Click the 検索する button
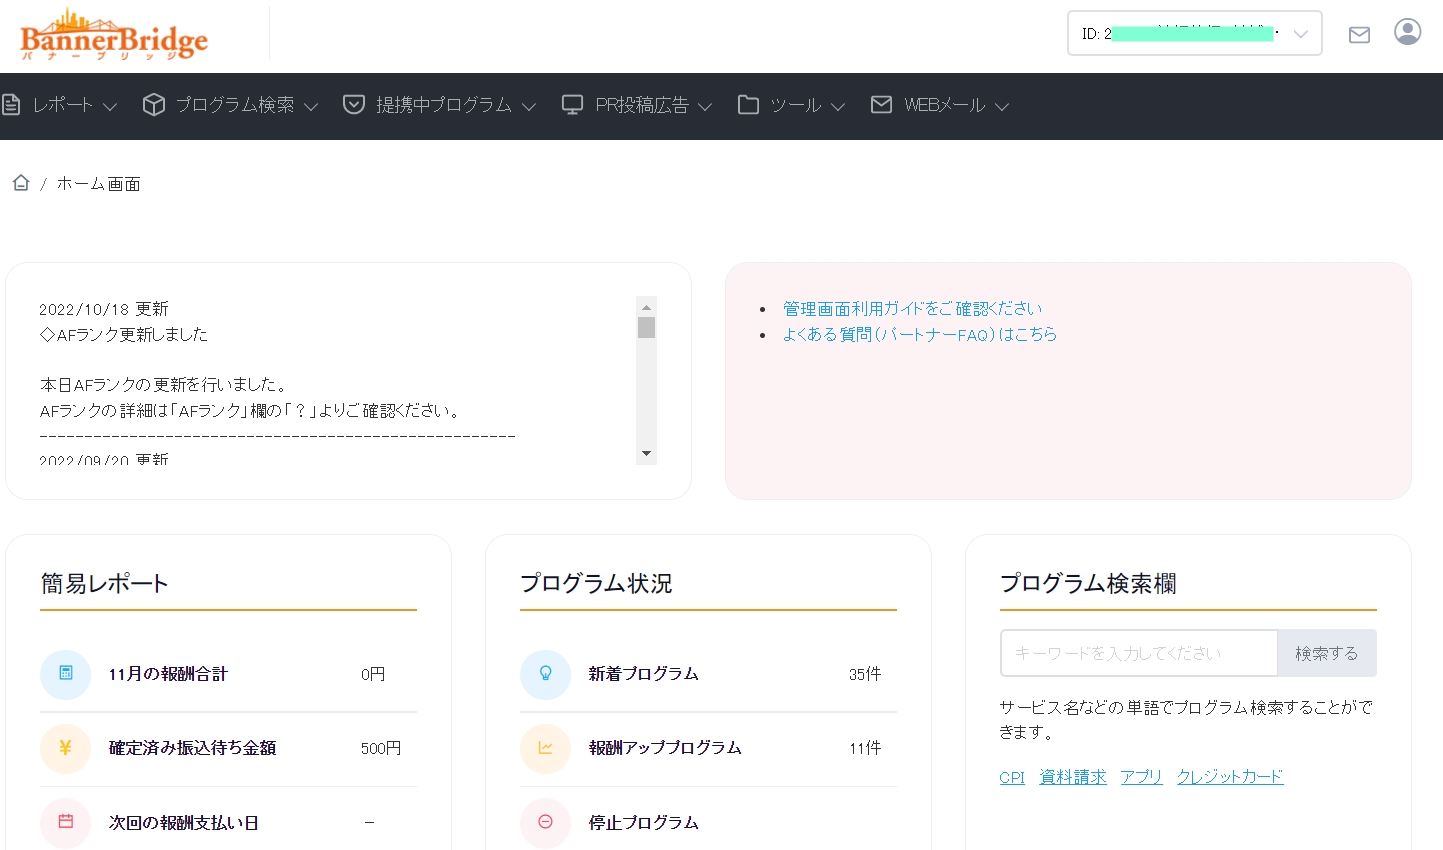1443x850 pixels. click(x=1327, y=653)
